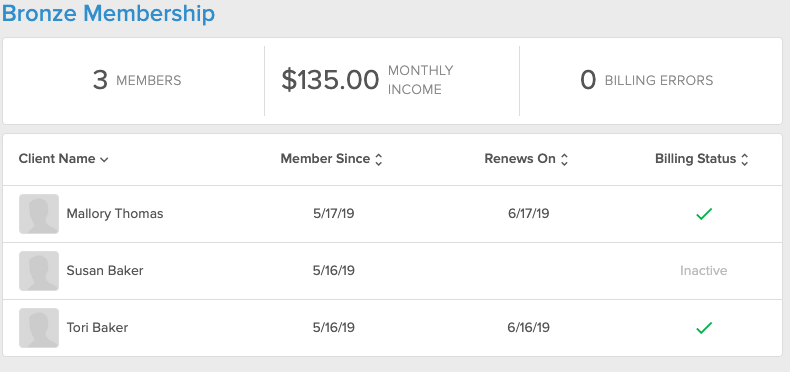The image size is (790, 372).
Task: Select the 3 Members summary stat
Action: [x=137, y=80]
